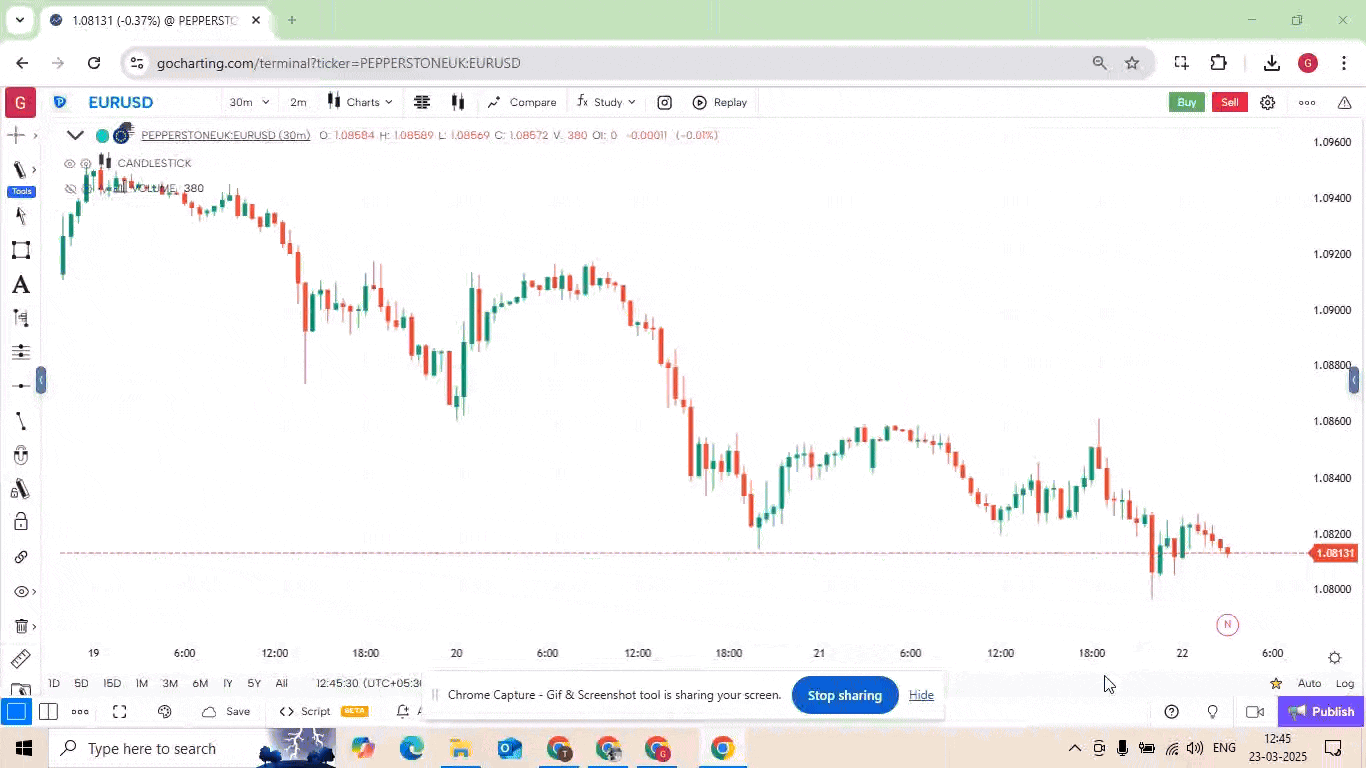Click the Publish button
Viewport: 1366px width, 768px height.
point(1321,711)
